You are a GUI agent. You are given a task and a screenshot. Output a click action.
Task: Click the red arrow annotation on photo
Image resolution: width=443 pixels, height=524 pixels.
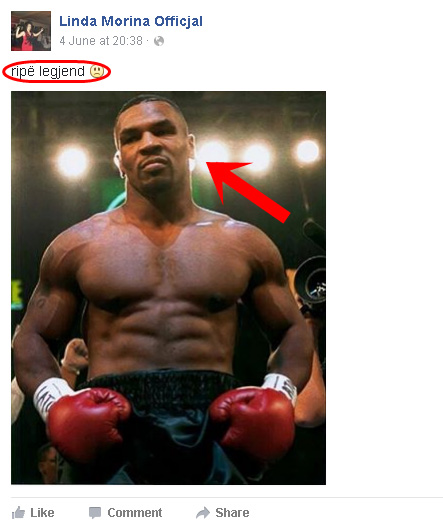[247, 190]
